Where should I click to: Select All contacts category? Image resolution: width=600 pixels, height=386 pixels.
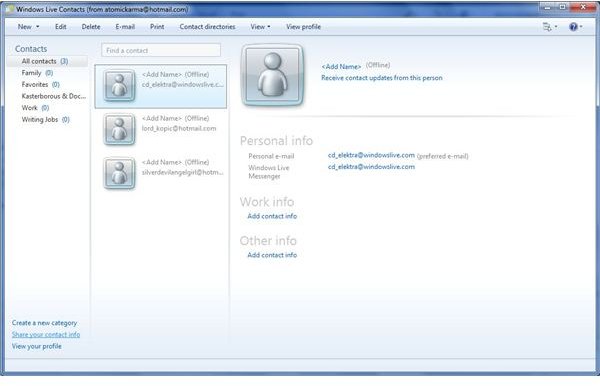click(x=47, y=61)
